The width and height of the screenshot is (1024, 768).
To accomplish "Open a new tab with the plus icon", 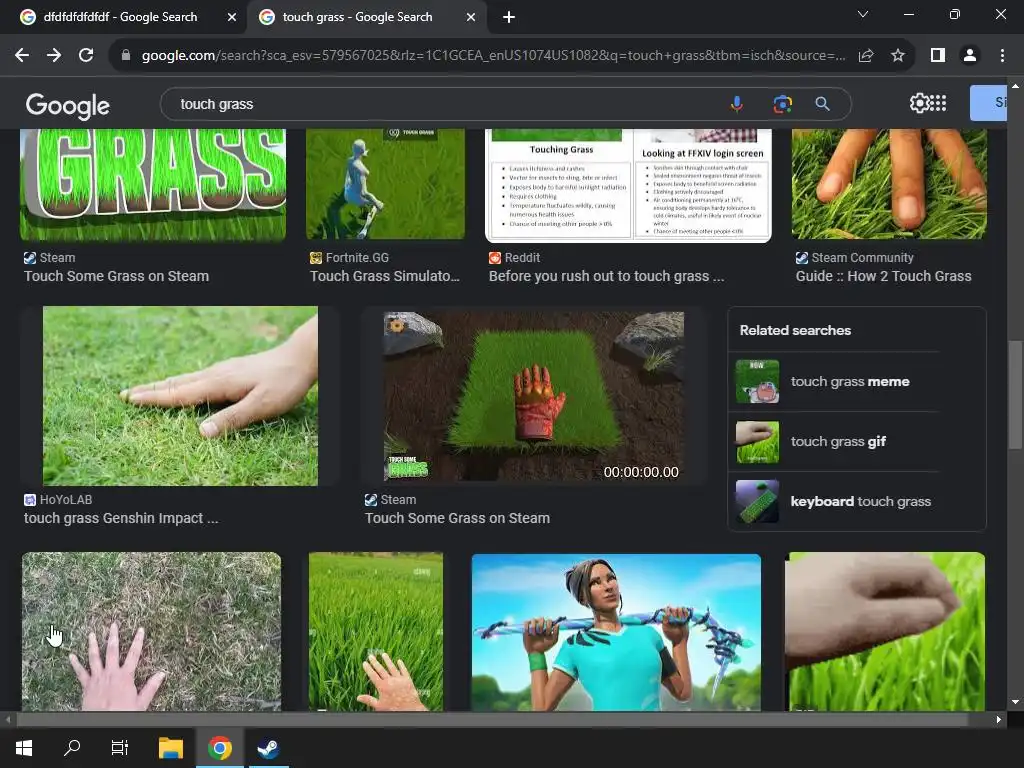I will click(509, 17).
